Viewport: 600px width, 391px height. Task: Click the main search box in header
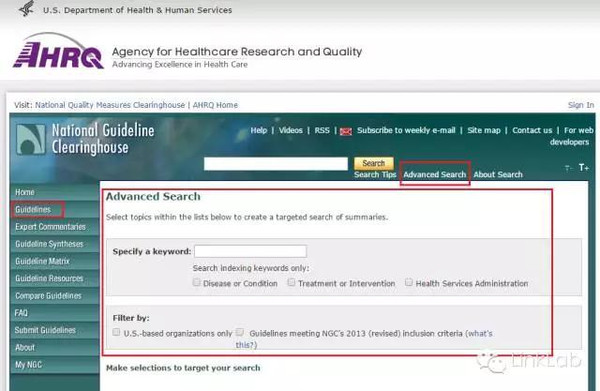pos(276,164)
